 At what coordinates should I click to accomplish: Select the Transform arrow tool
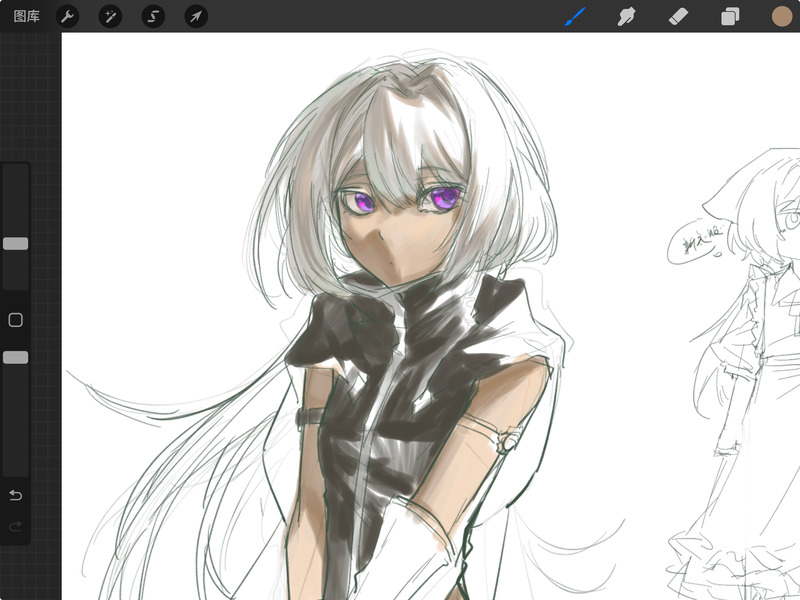click(196, 16)
